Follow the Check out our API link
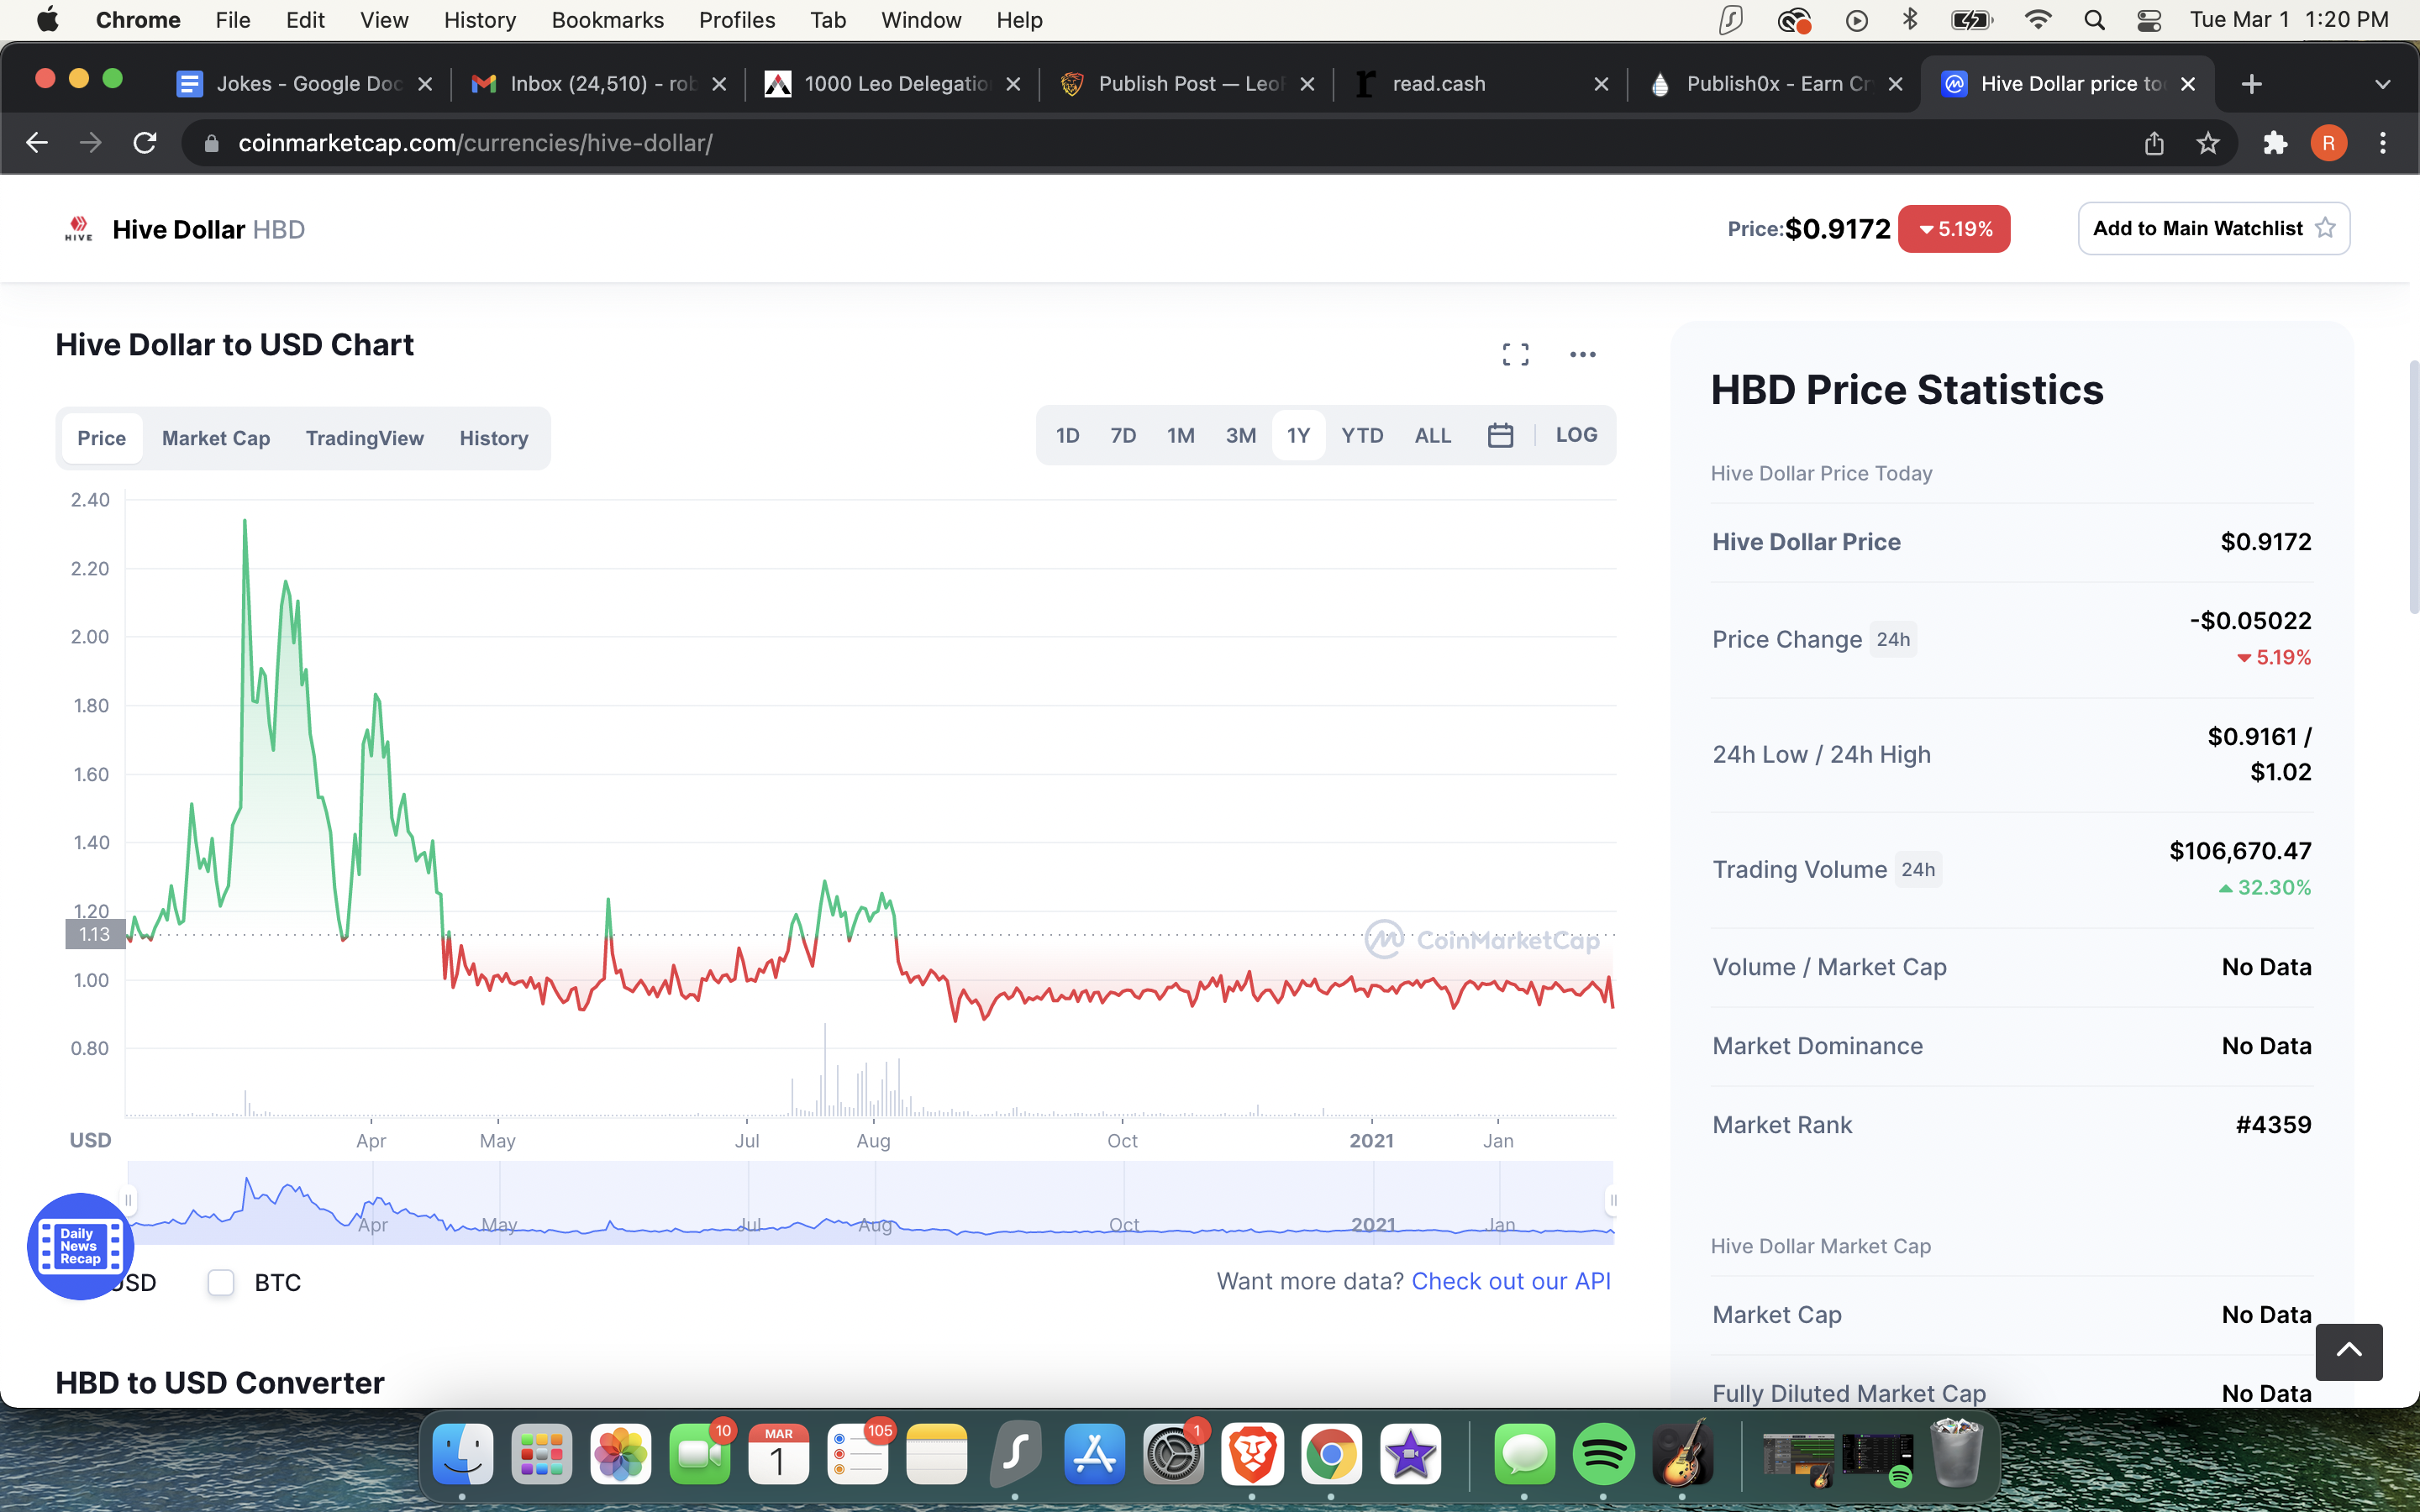 click(x=1511, y=1281)
